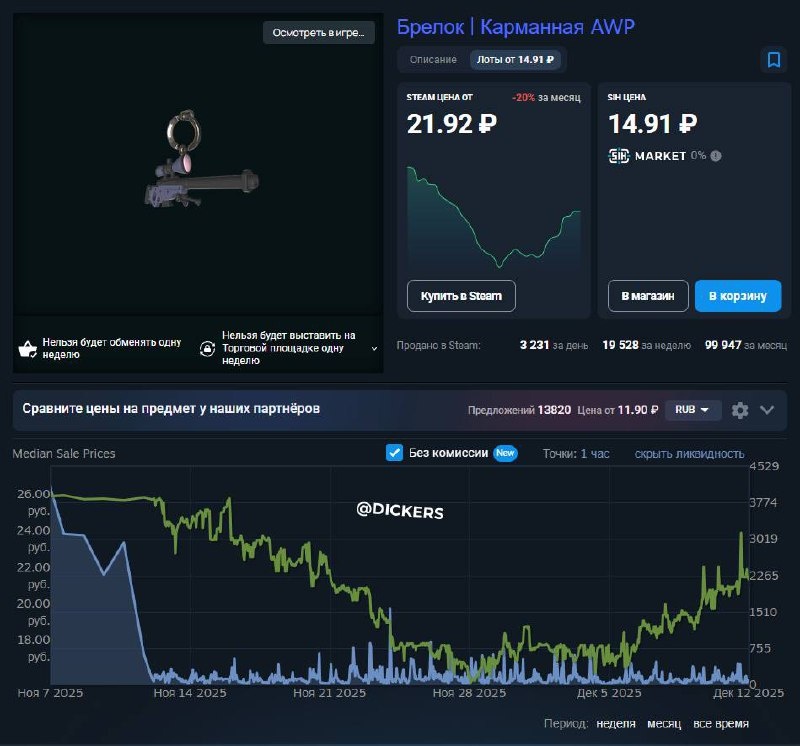
Task: Click the trade restriction basket icon
Action: pyautogui.click(x=28, y=349)
